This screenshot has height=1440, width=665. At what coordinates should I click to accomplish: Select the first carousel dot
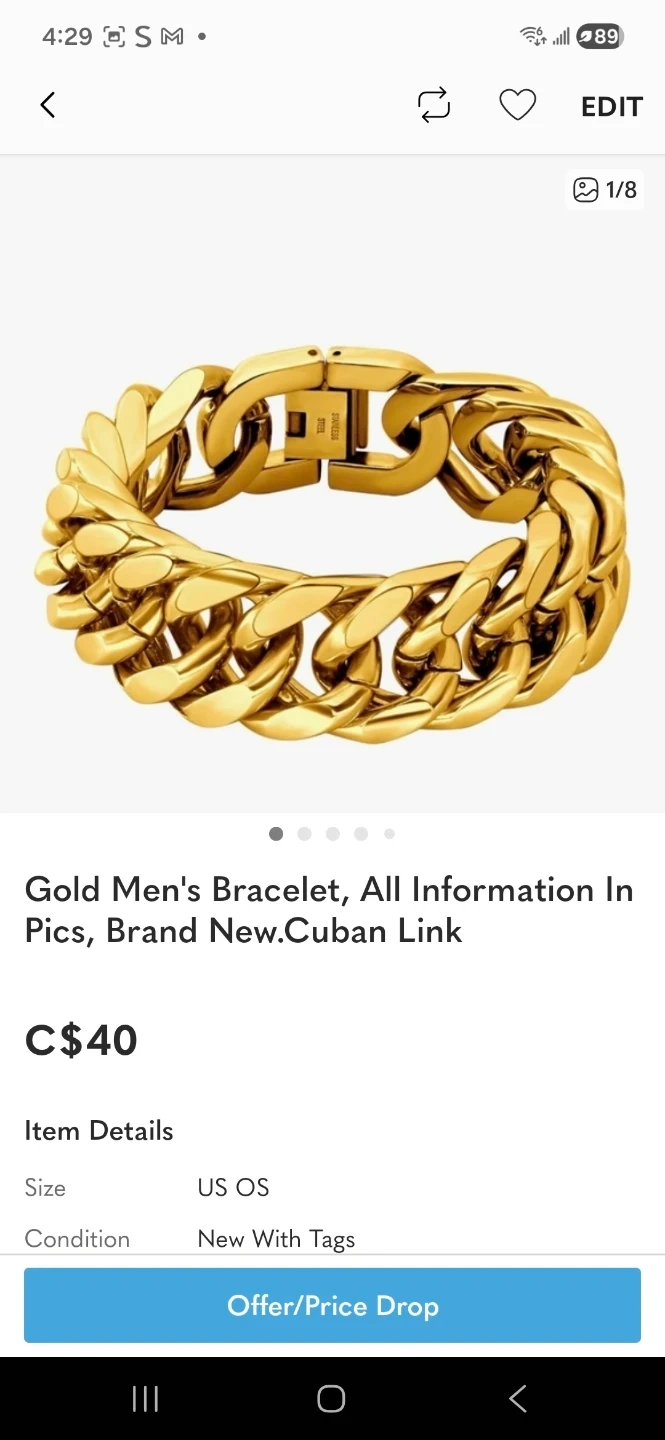tap(276, 834)
